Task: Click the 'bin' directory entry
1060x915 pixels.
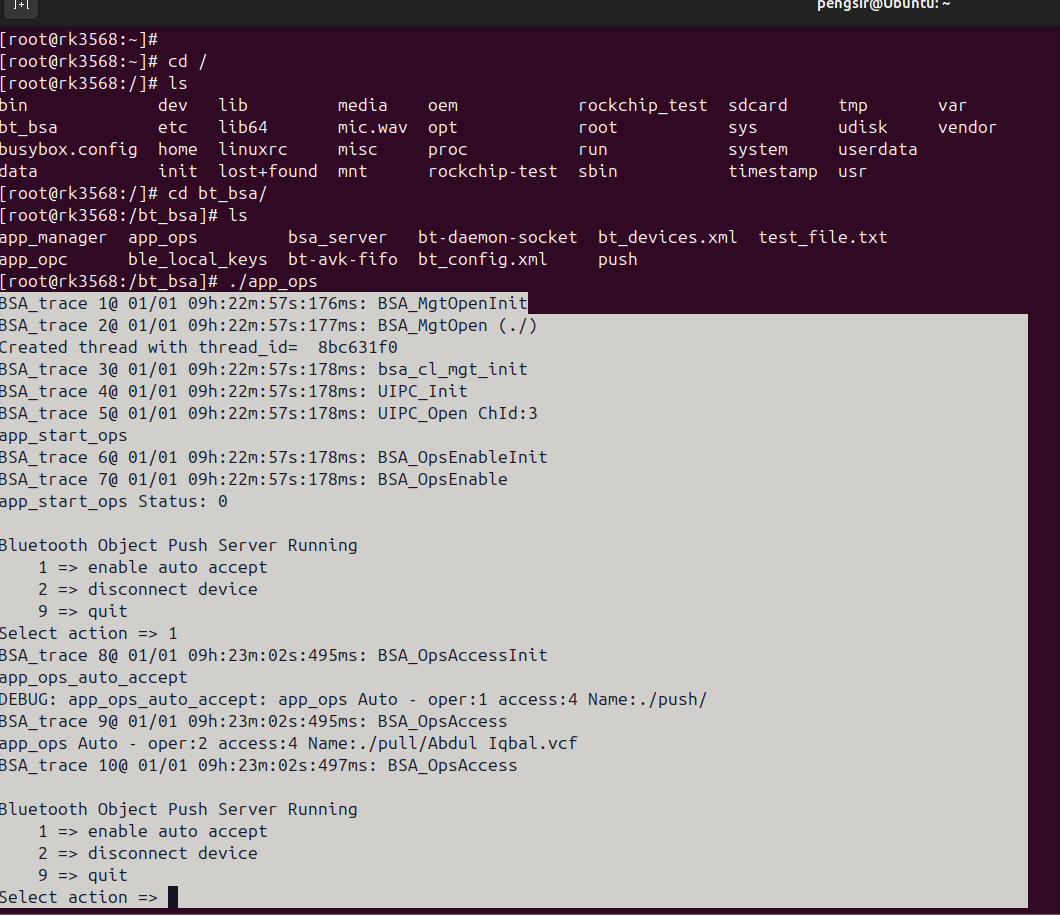Action: [x=14, y=105]
